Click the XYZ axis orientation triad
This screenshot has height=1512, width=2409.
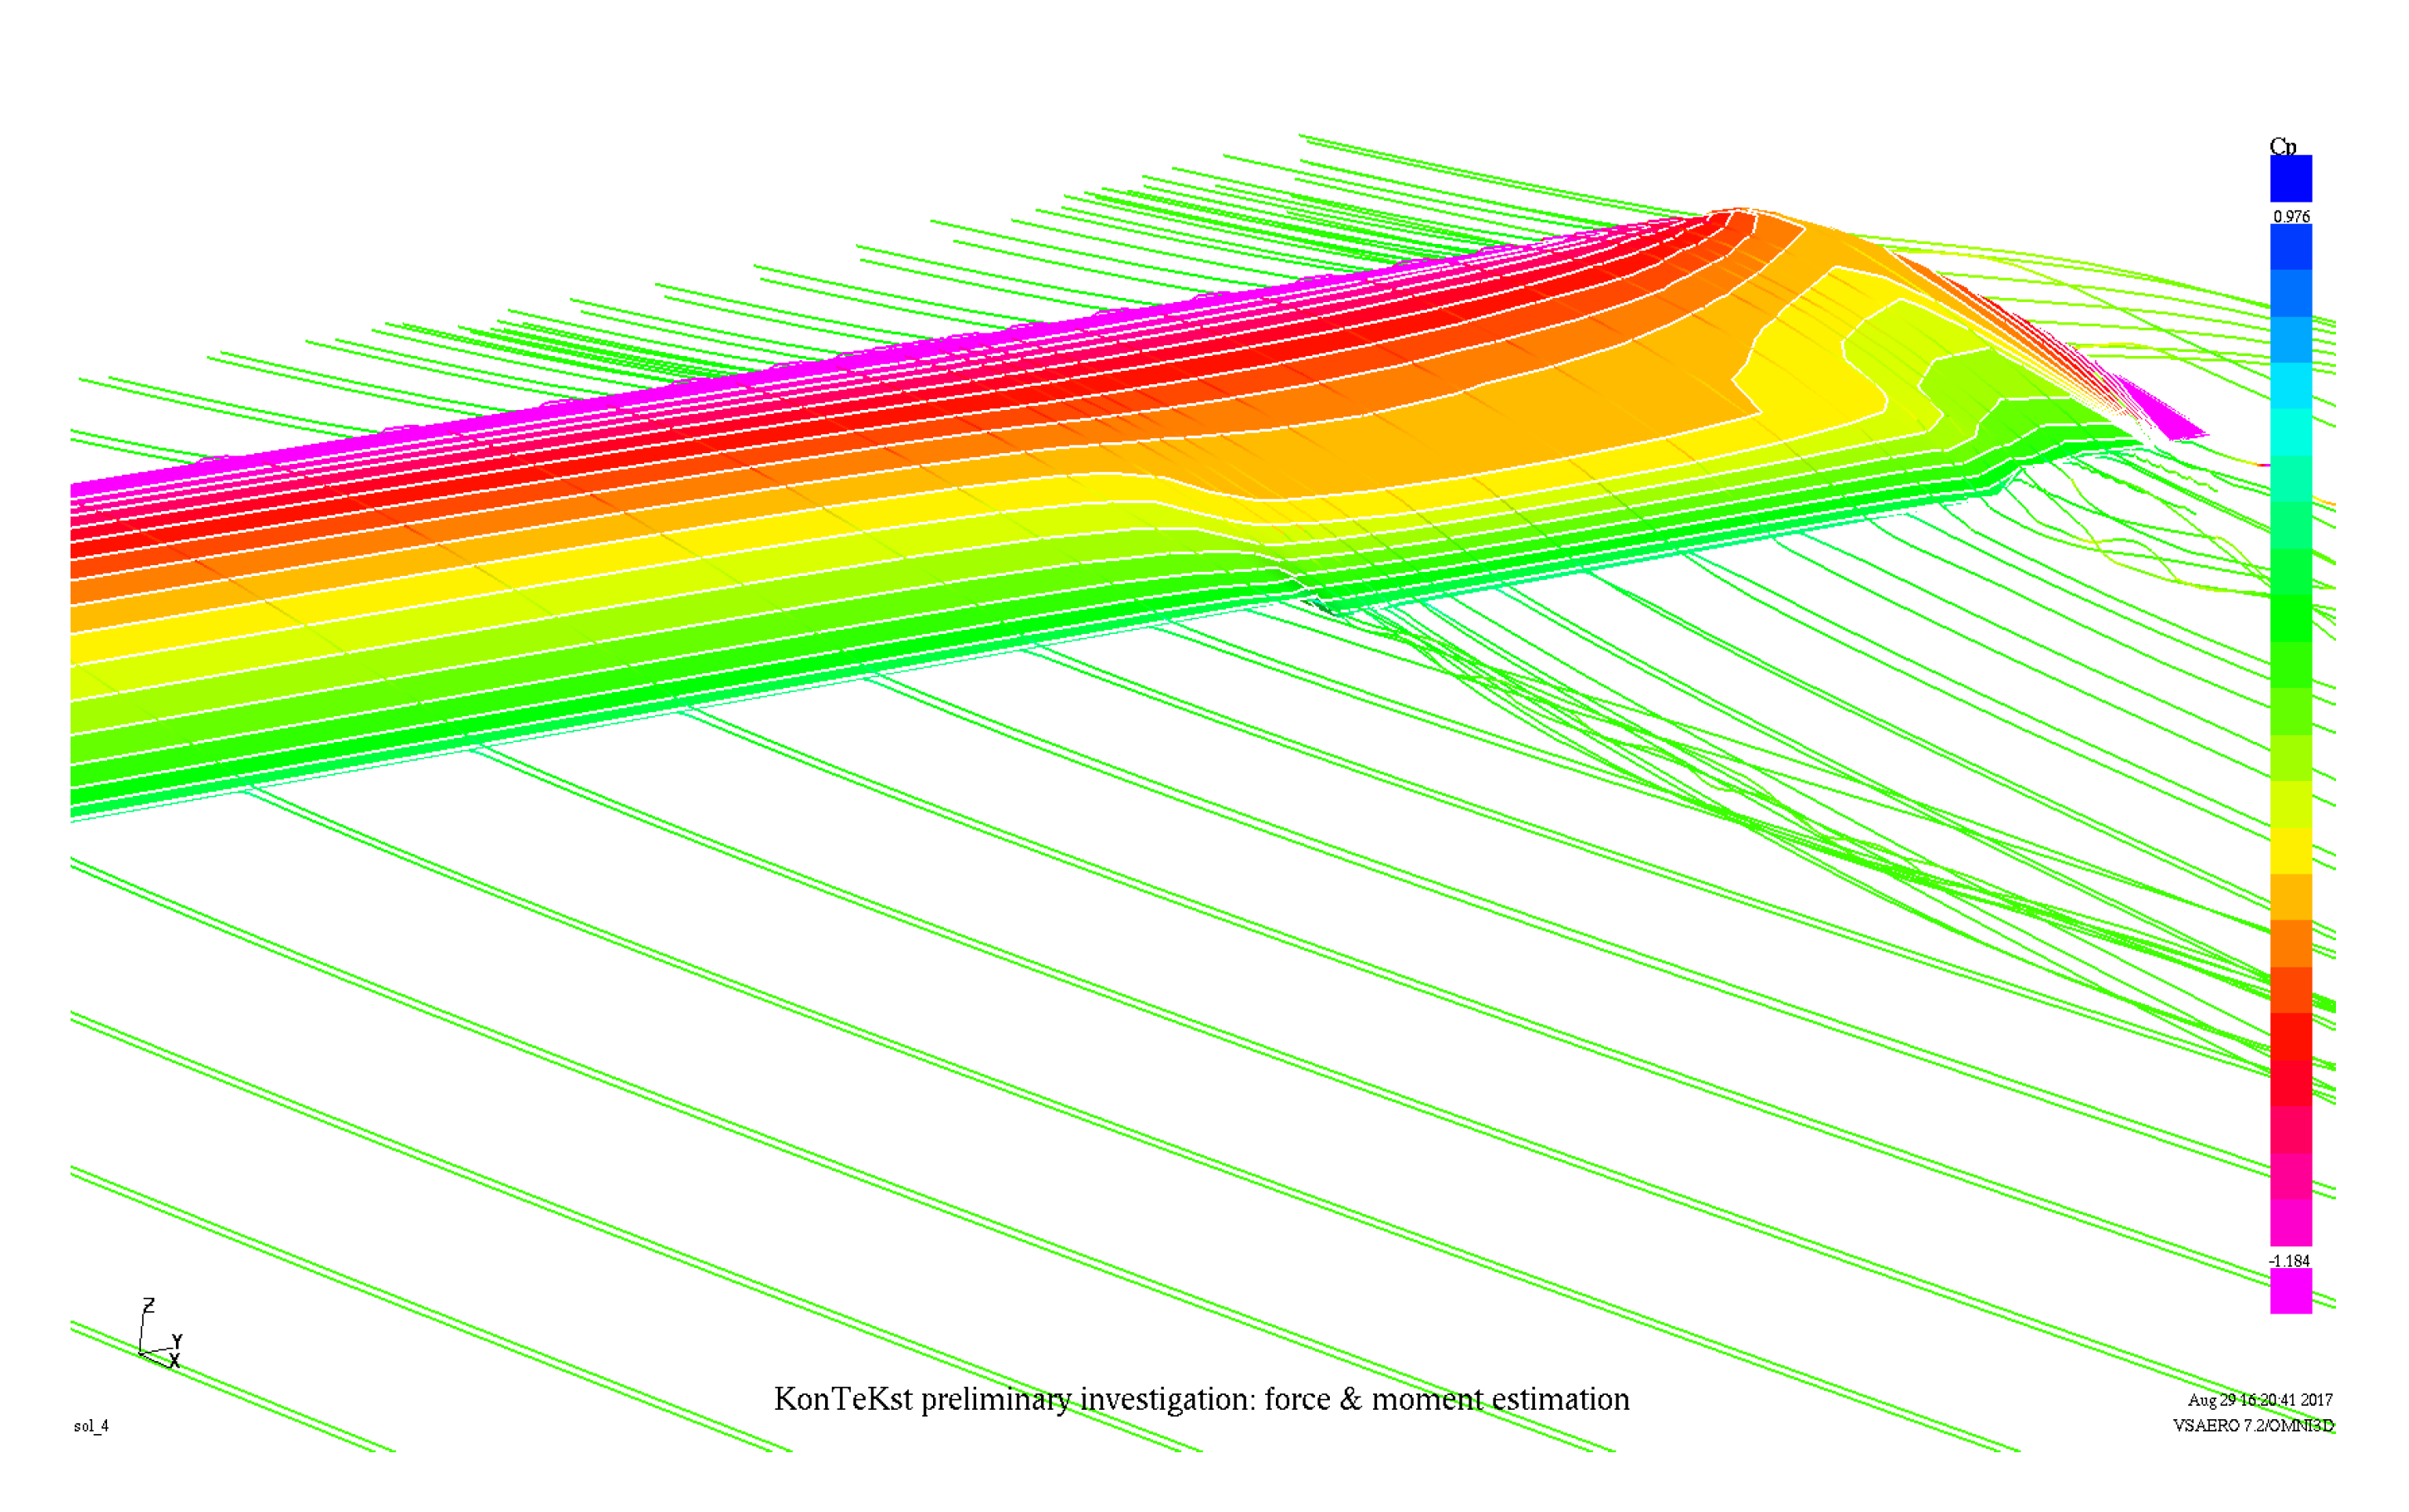pos(158,1335)
